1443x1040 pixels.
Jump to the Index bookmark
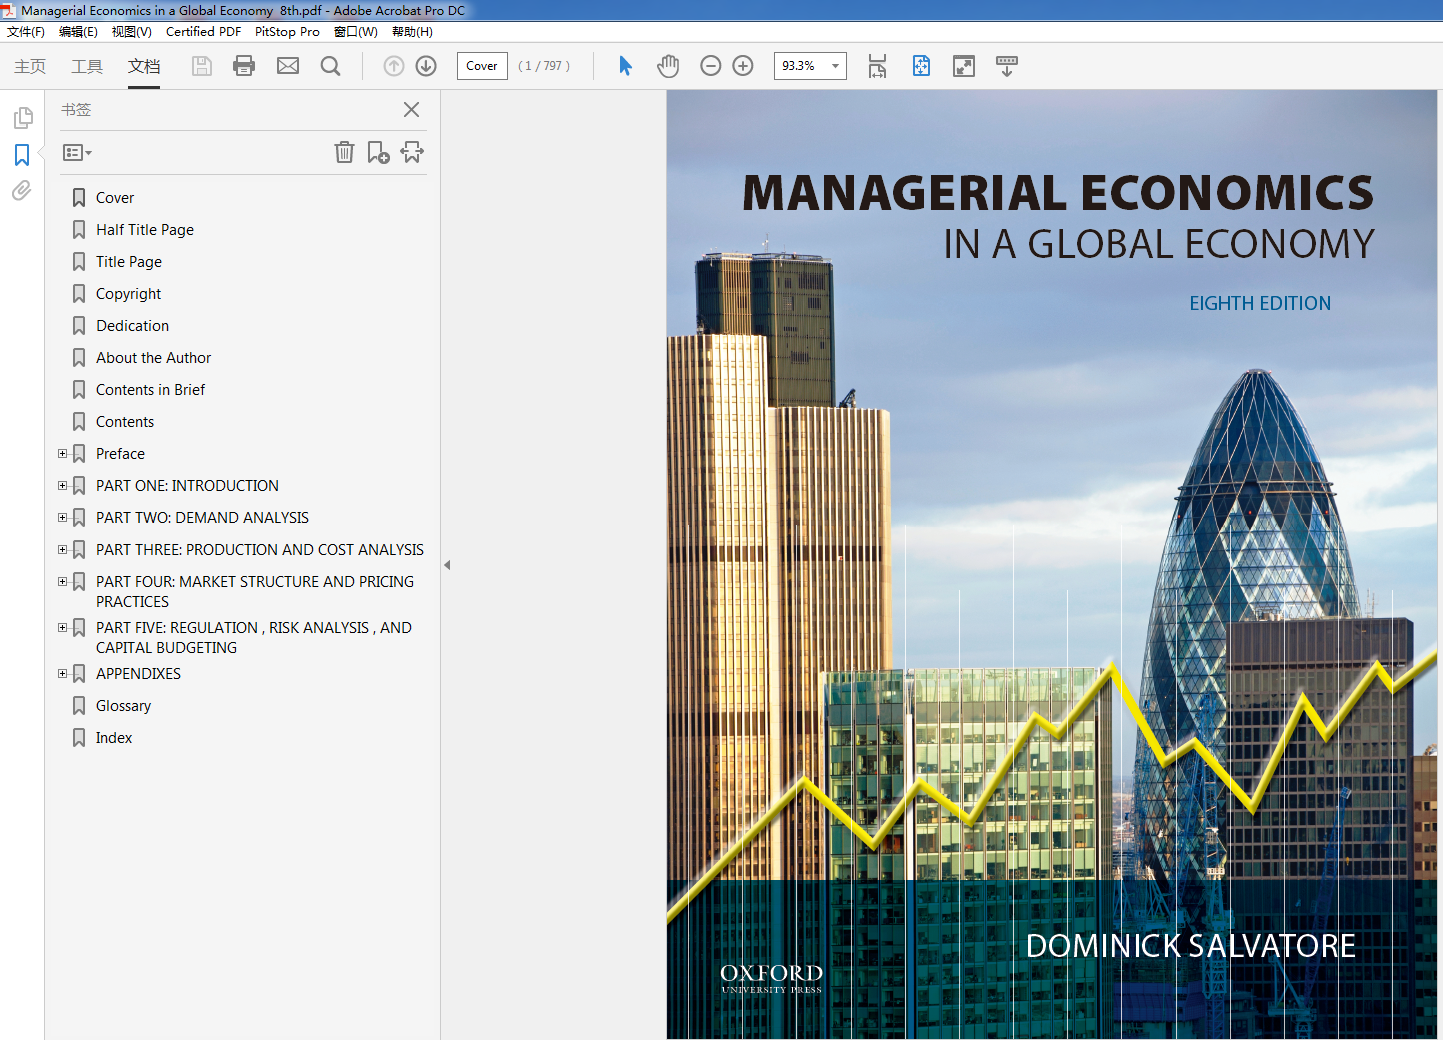[114, 738]
